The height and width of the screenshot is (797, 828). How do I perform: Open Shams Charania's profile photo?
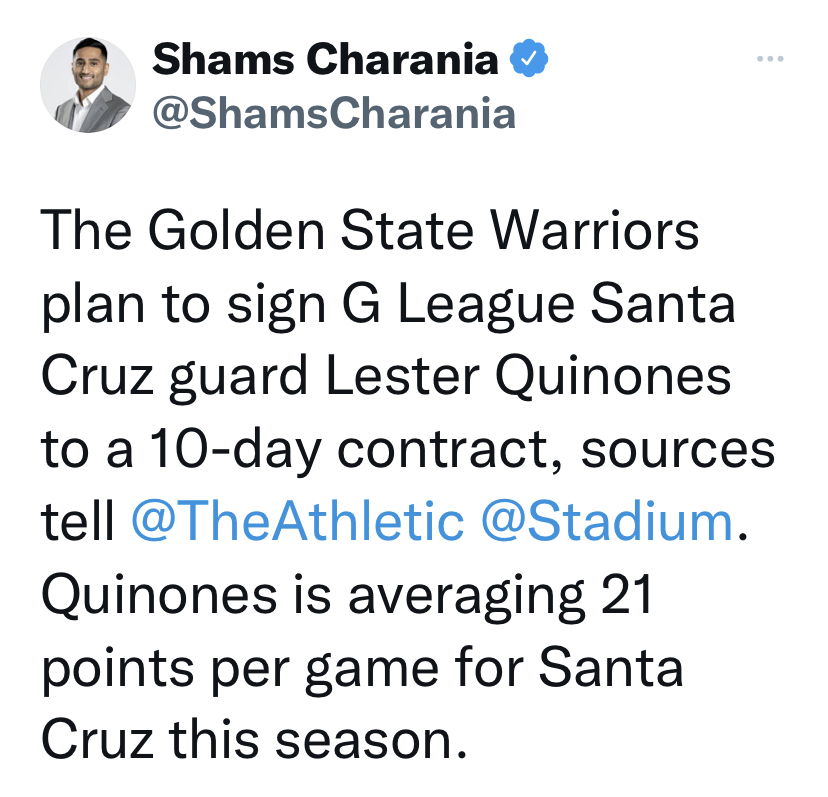88,85
